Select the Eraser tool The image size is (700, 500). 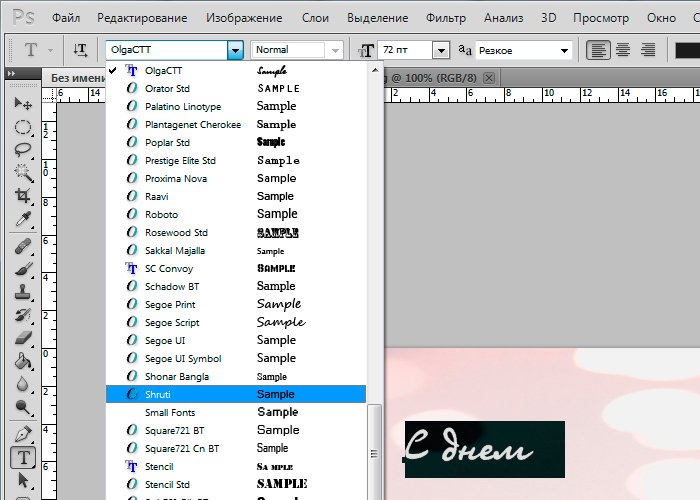(22, 338)
